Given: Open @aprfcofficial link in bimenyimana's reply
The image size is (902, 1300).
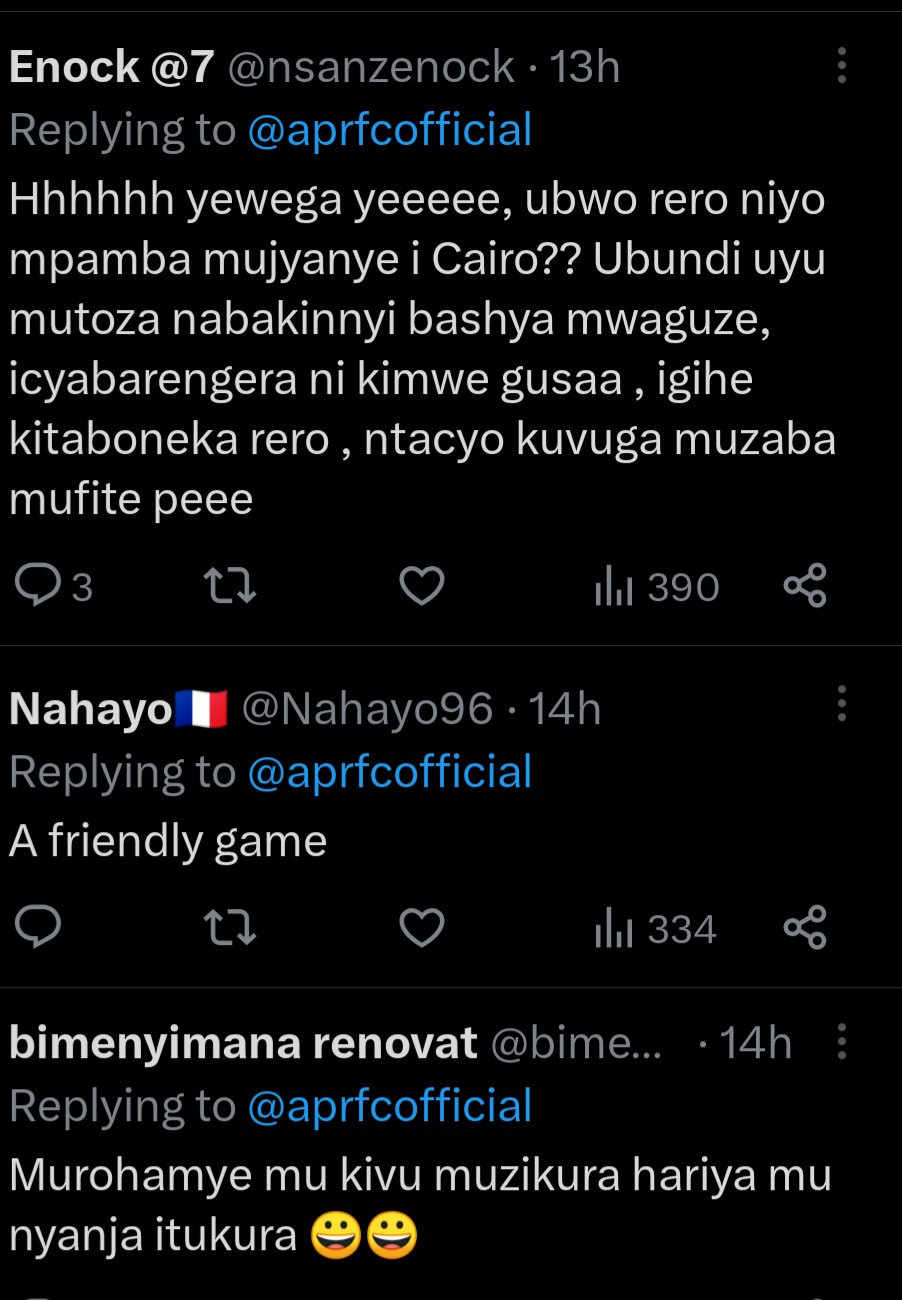Looking at the screenshot, I should (x=389, y=1107).
